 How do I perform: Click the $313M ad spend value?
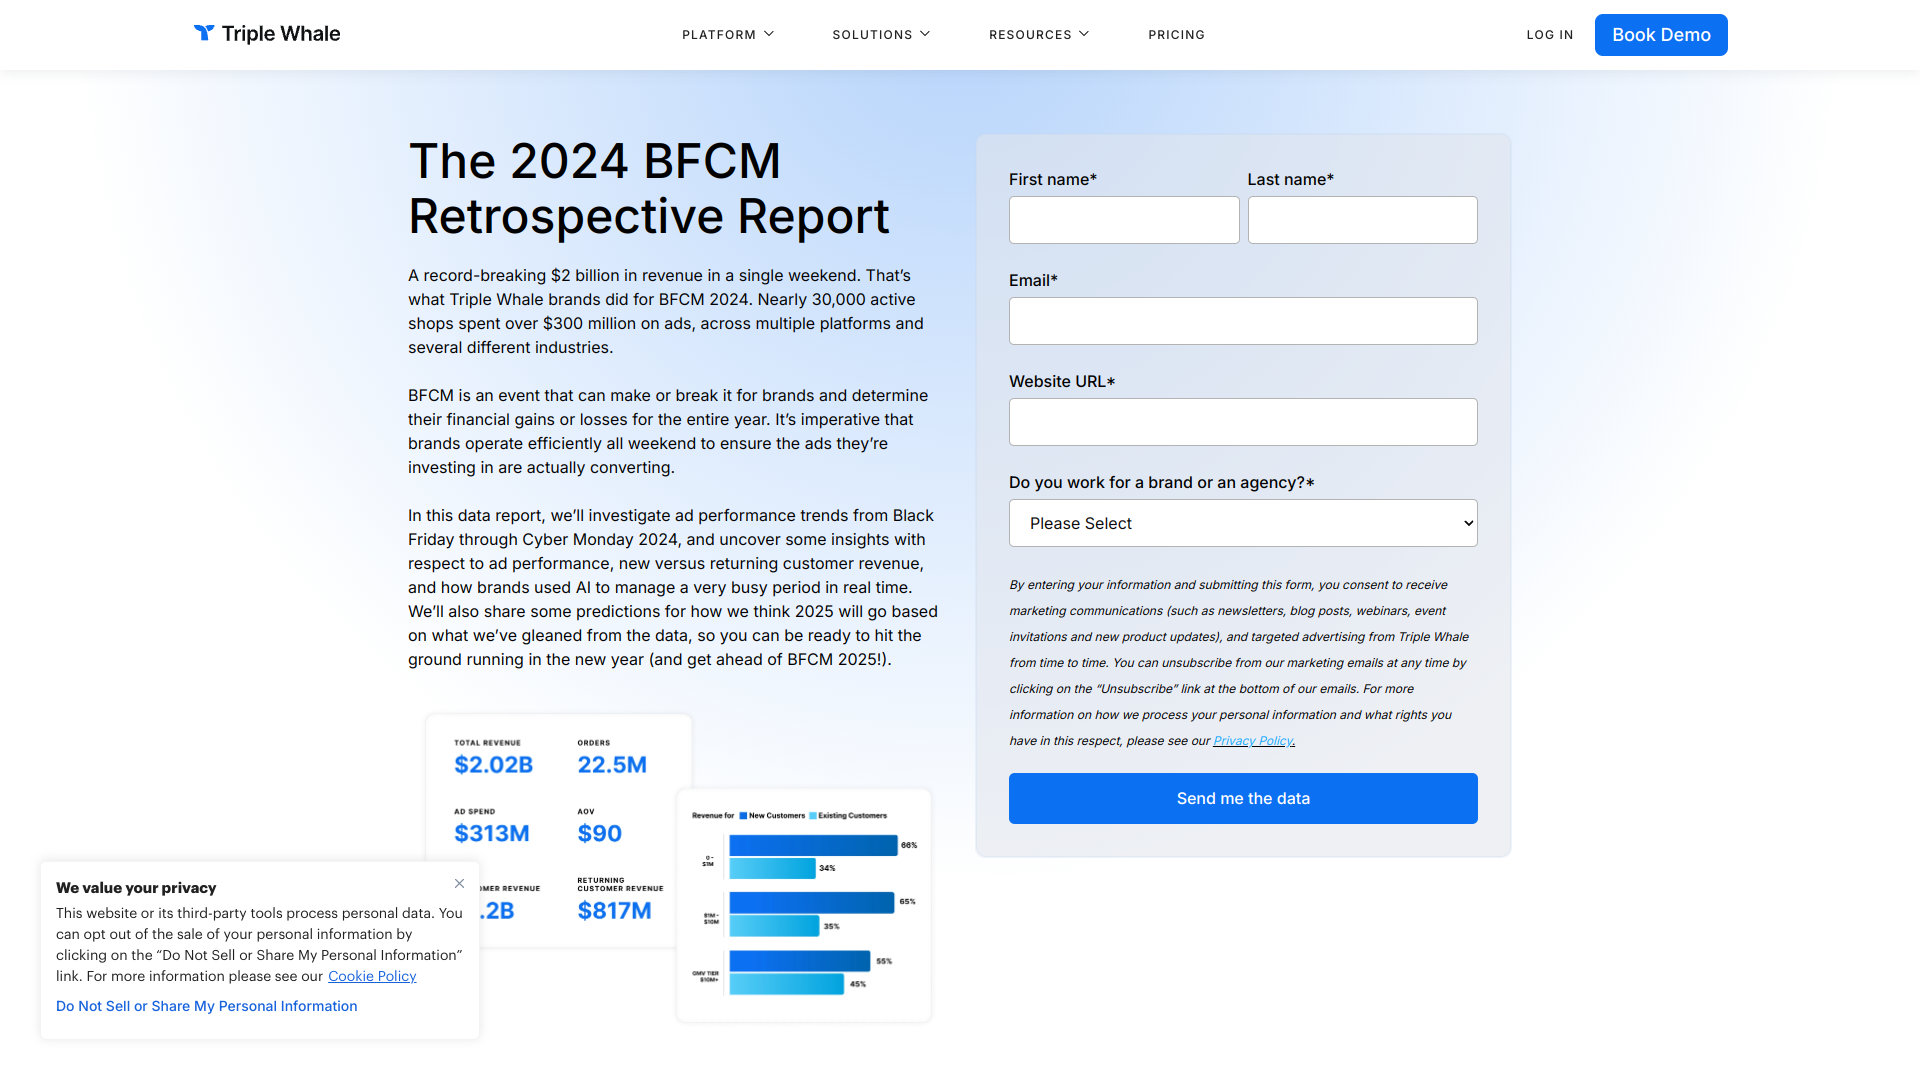pos(492,834)
